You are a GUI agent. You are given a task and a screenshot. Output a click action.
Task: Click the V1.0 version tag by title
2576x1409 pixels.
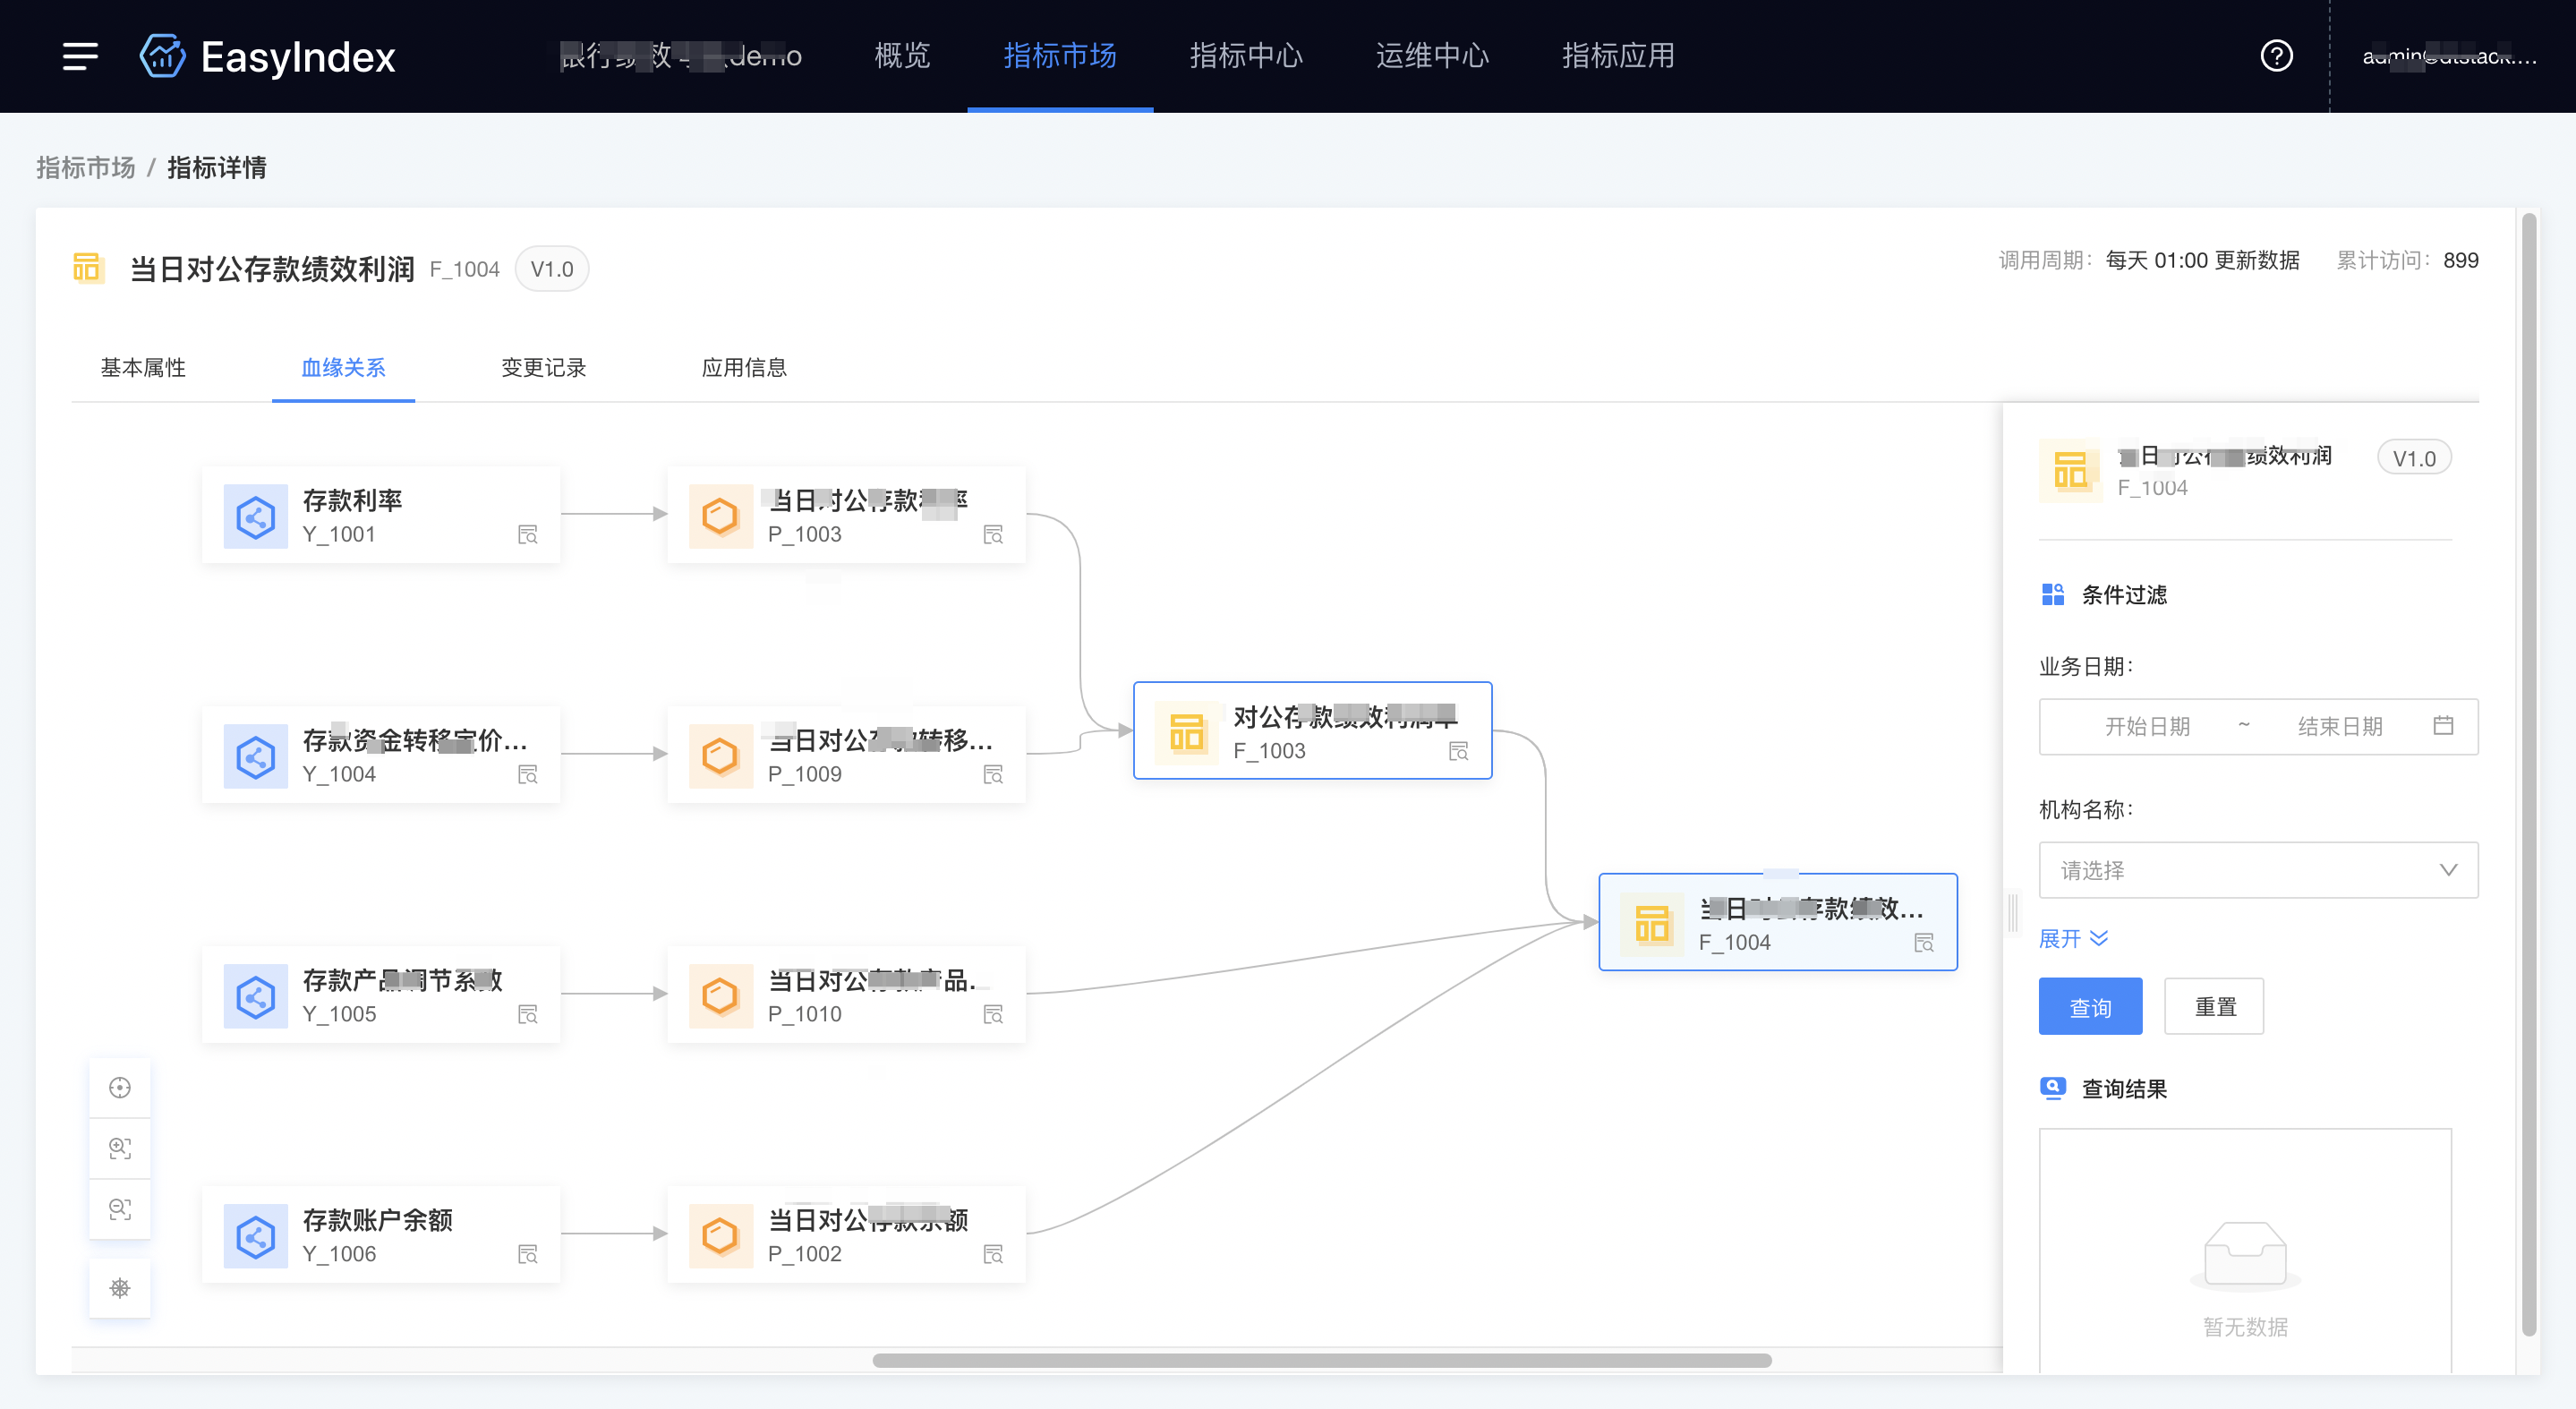tap(552, 269)
